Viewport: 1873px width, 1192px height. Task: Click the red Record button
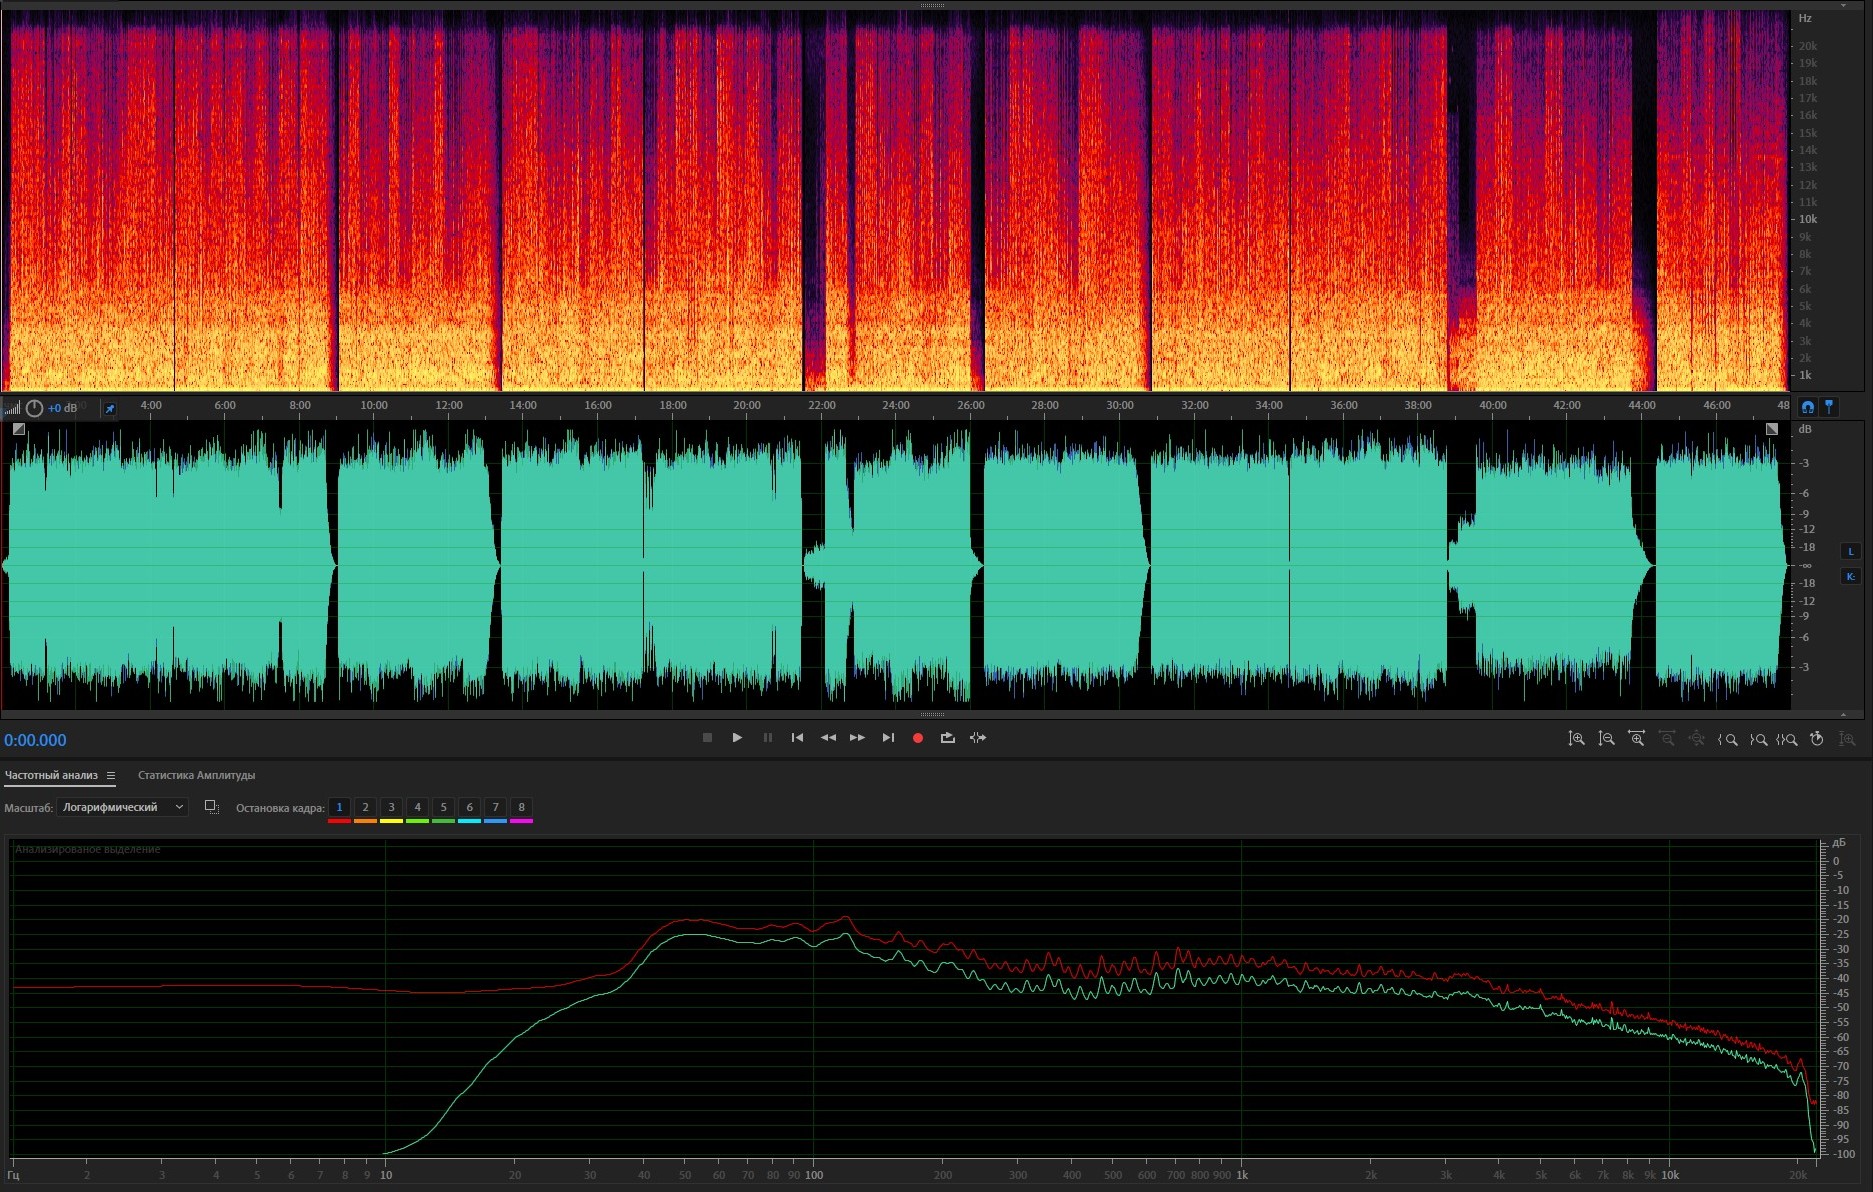click(x=917, y=738)
